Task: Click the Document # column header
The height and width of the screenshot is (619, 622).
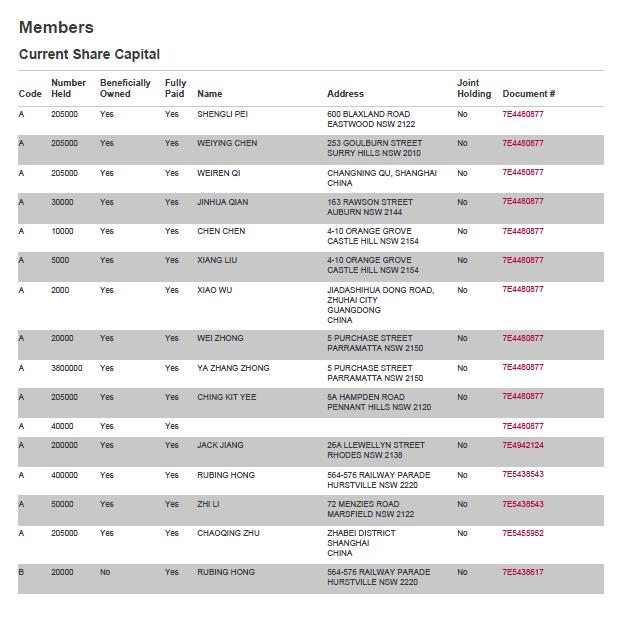Action: 528,94
